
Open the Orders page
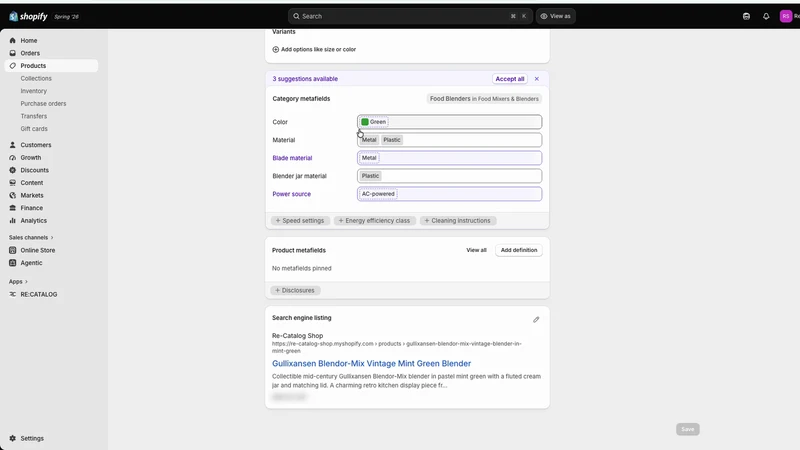click(30, 53)
